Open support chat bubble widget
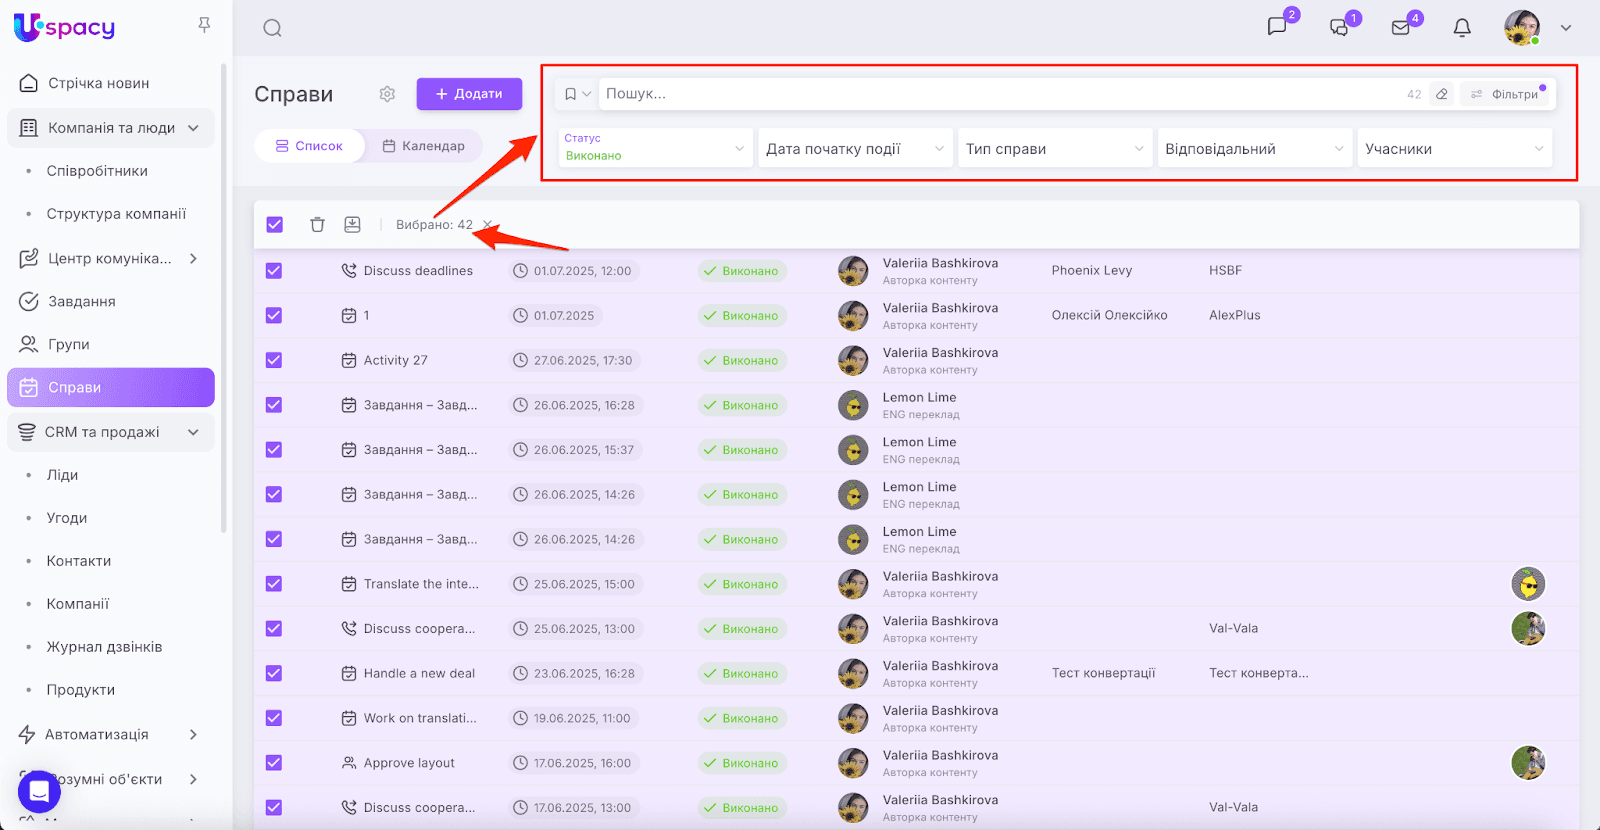The width and height of the screenshot is (1600, 830). (39, 792)
